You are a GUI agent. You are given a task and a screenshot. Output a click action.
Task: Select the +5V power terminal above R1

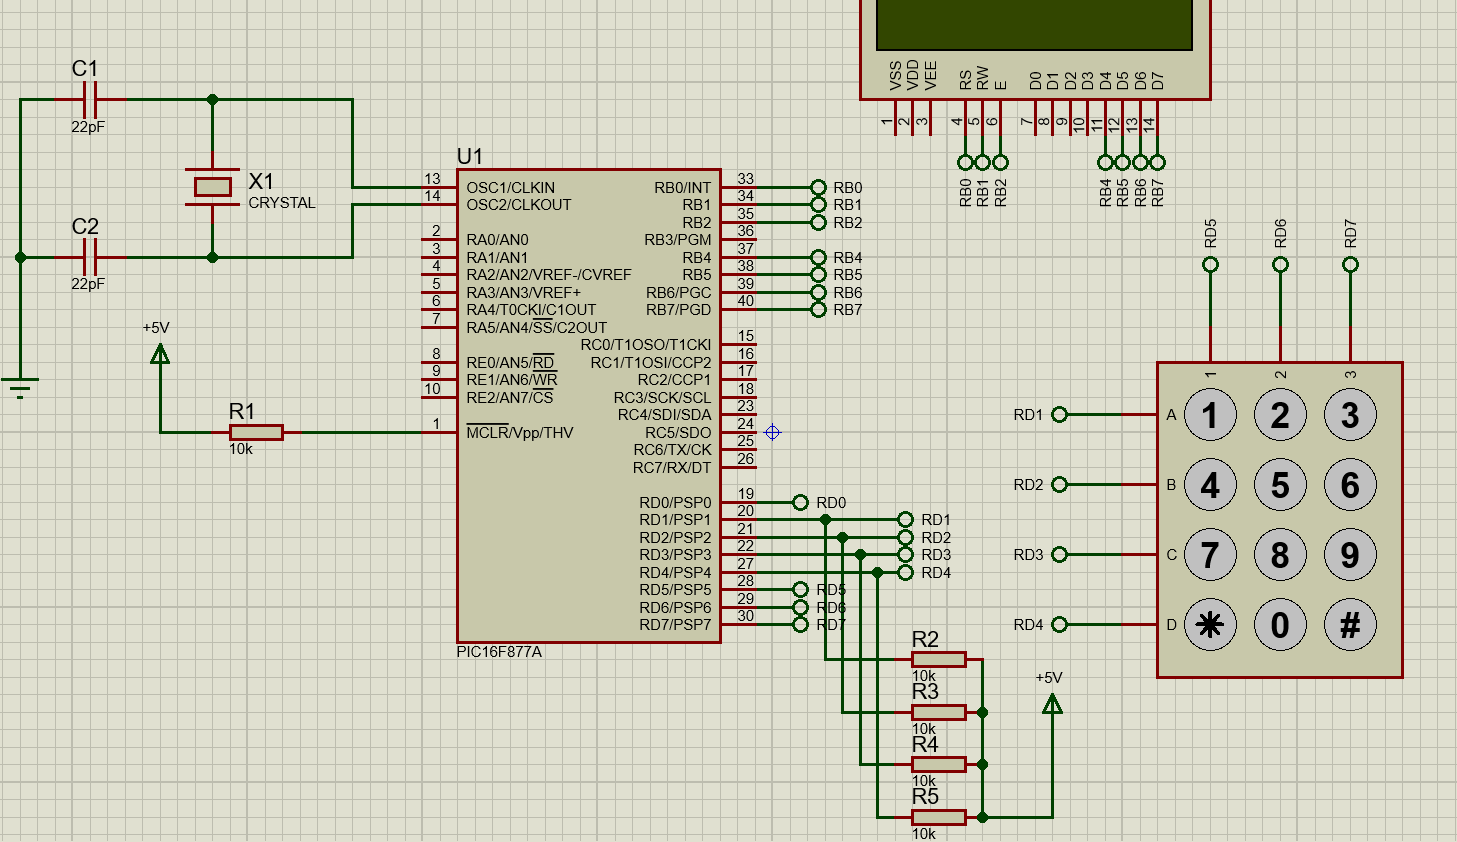160,353
